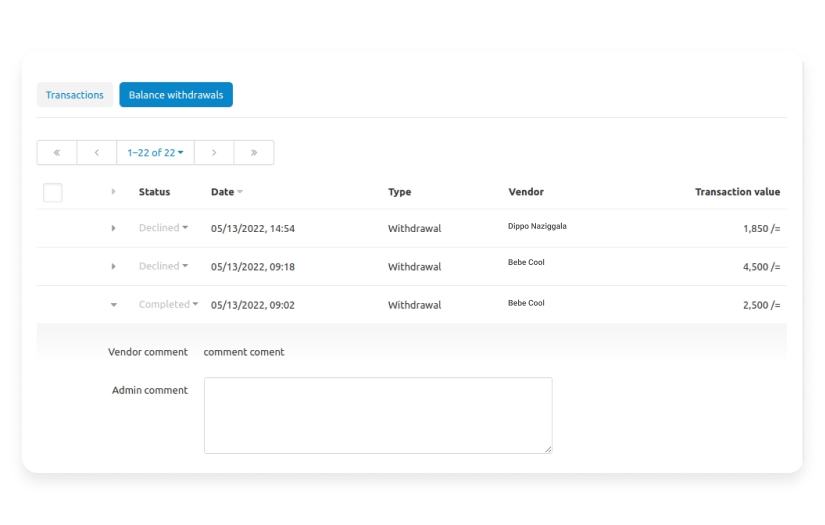
Task: Click Withdrawal type in the Dippo Naziggala row
Action: 415,228
